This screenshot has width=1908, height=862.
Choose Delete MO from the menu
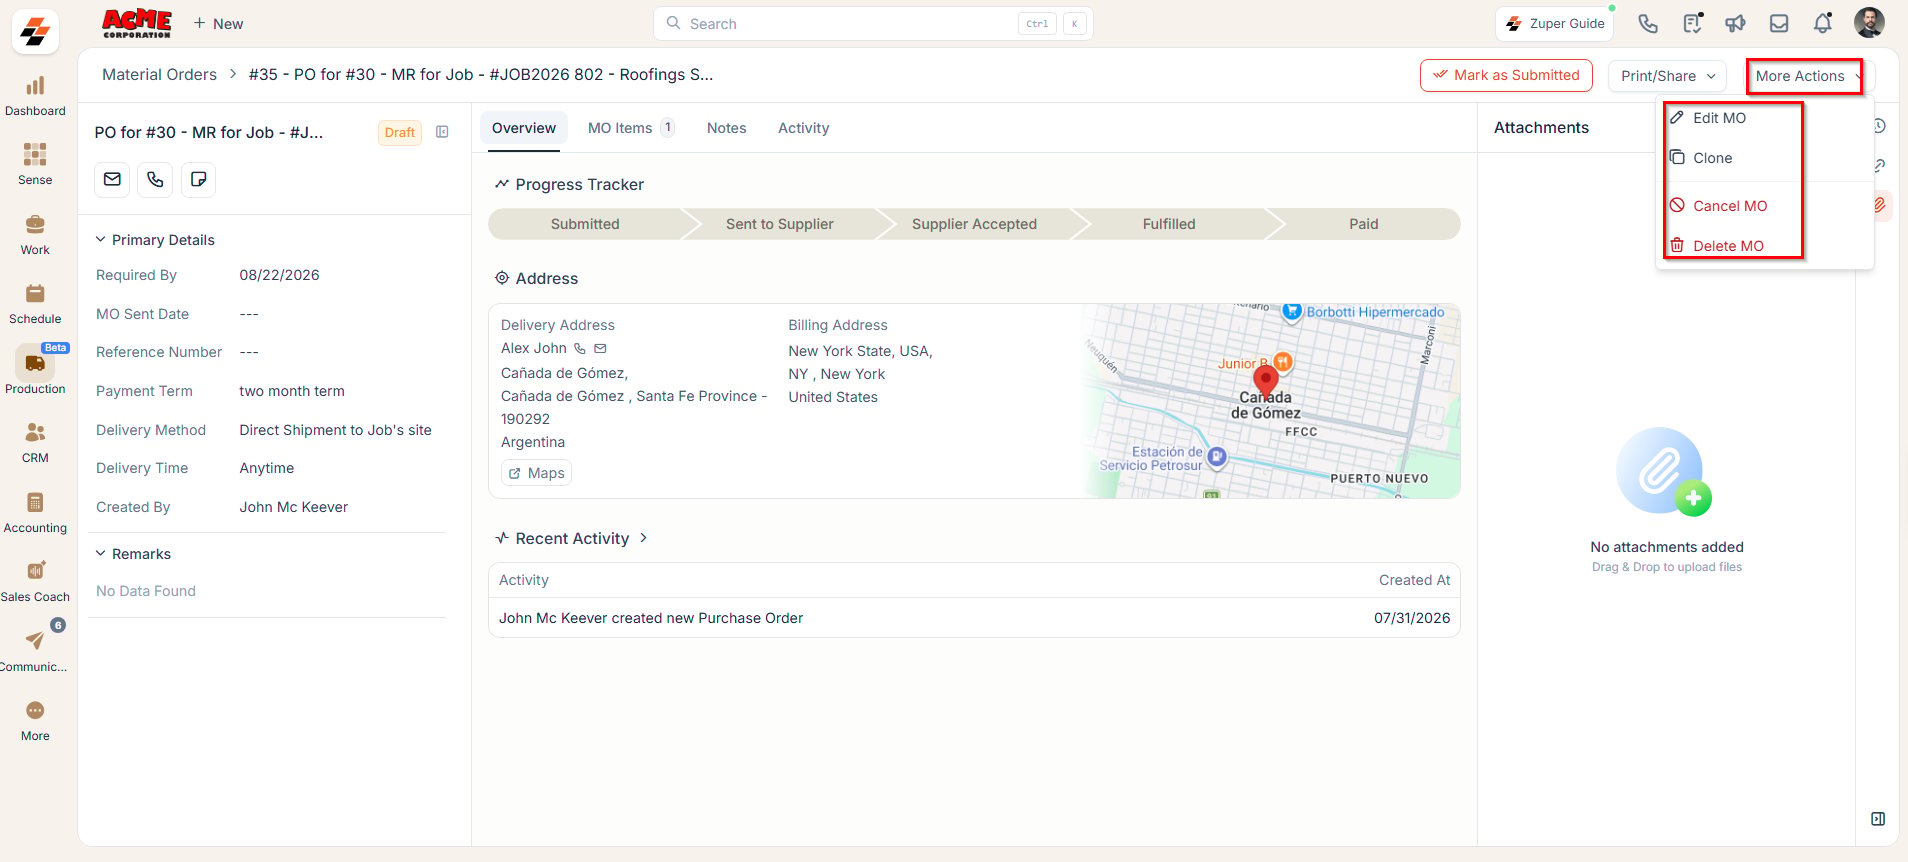[x=1729, y=246]
